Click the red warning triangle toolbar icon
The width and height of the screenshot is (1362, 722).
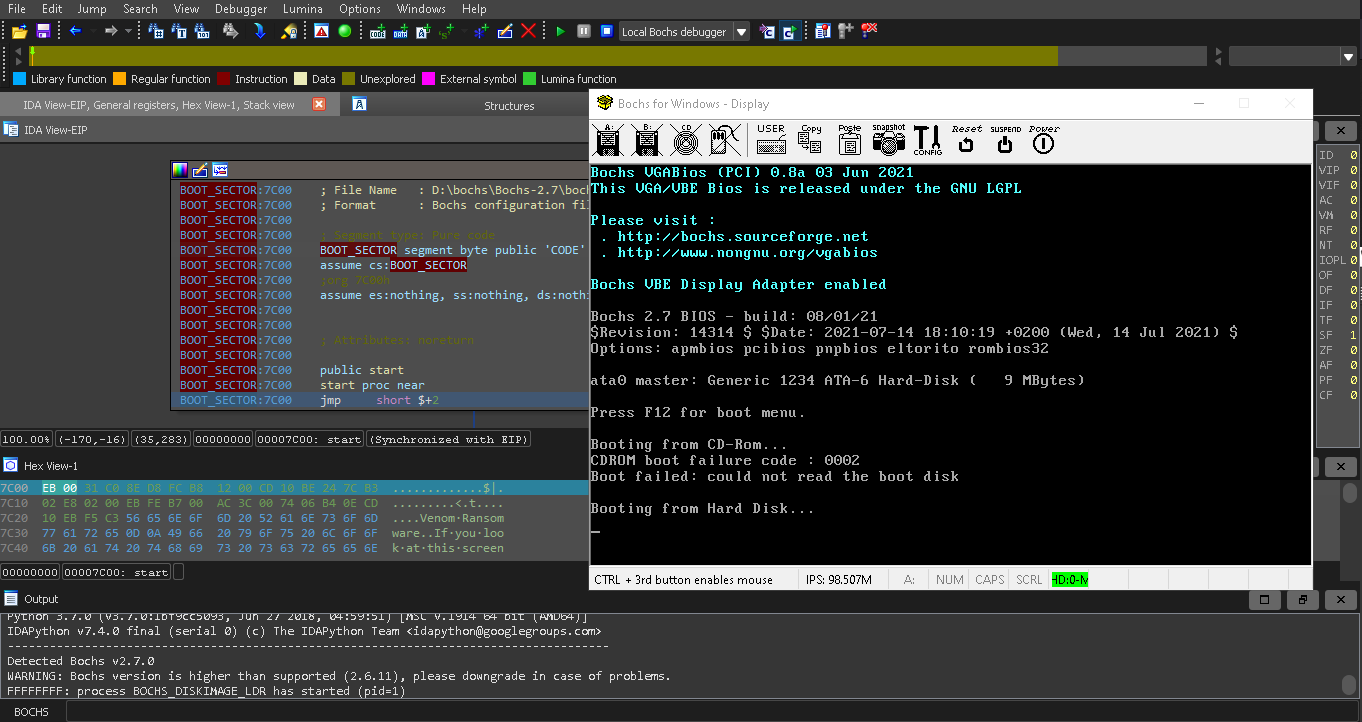coord(321,31)
